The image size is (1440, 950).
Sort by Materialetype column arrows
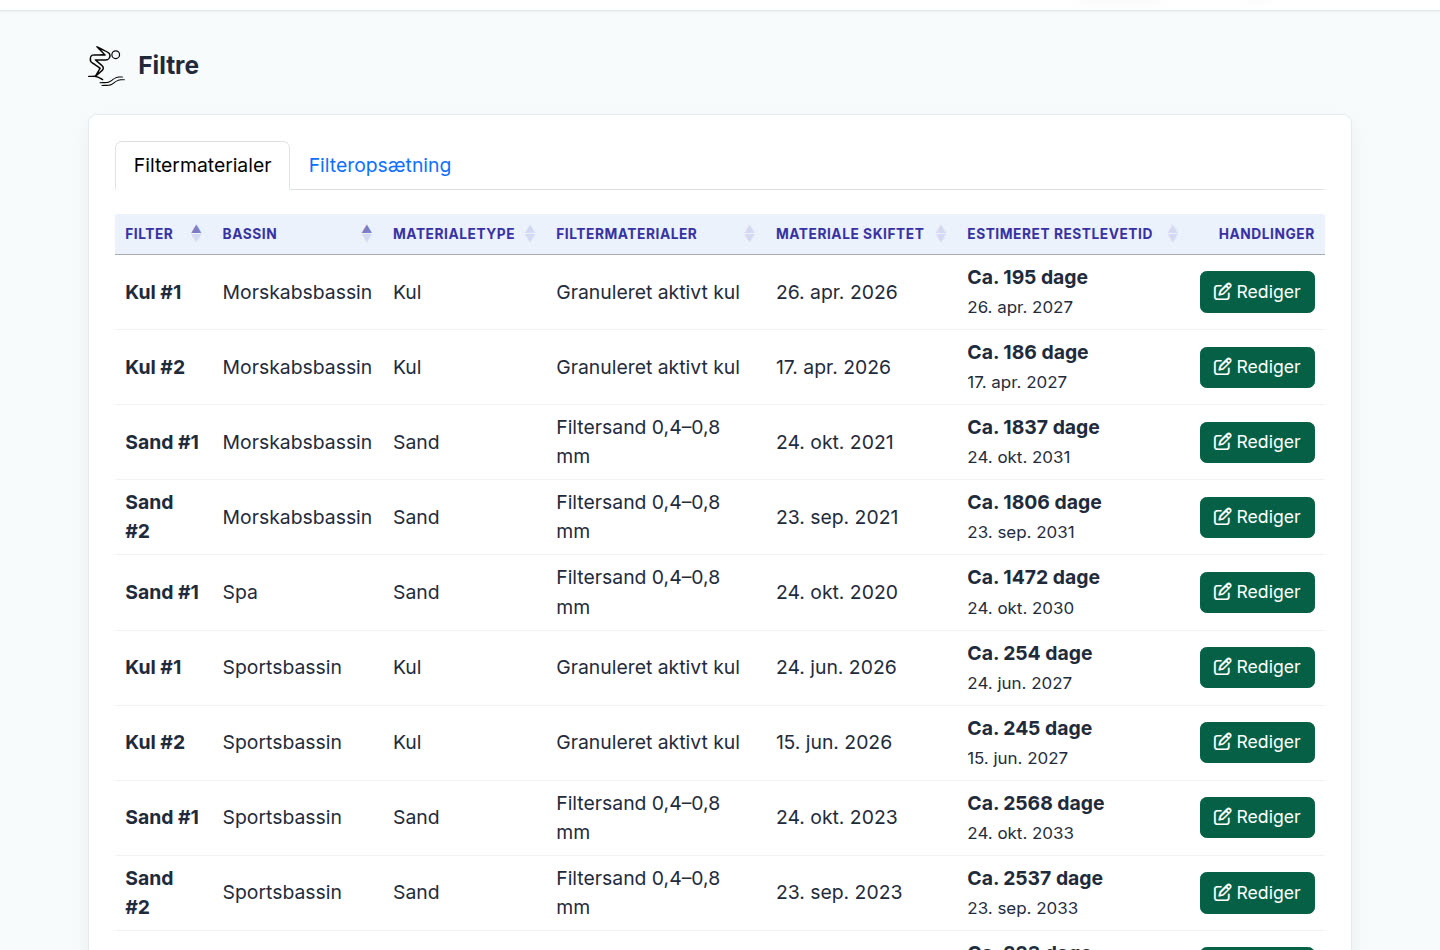point(530,233)
